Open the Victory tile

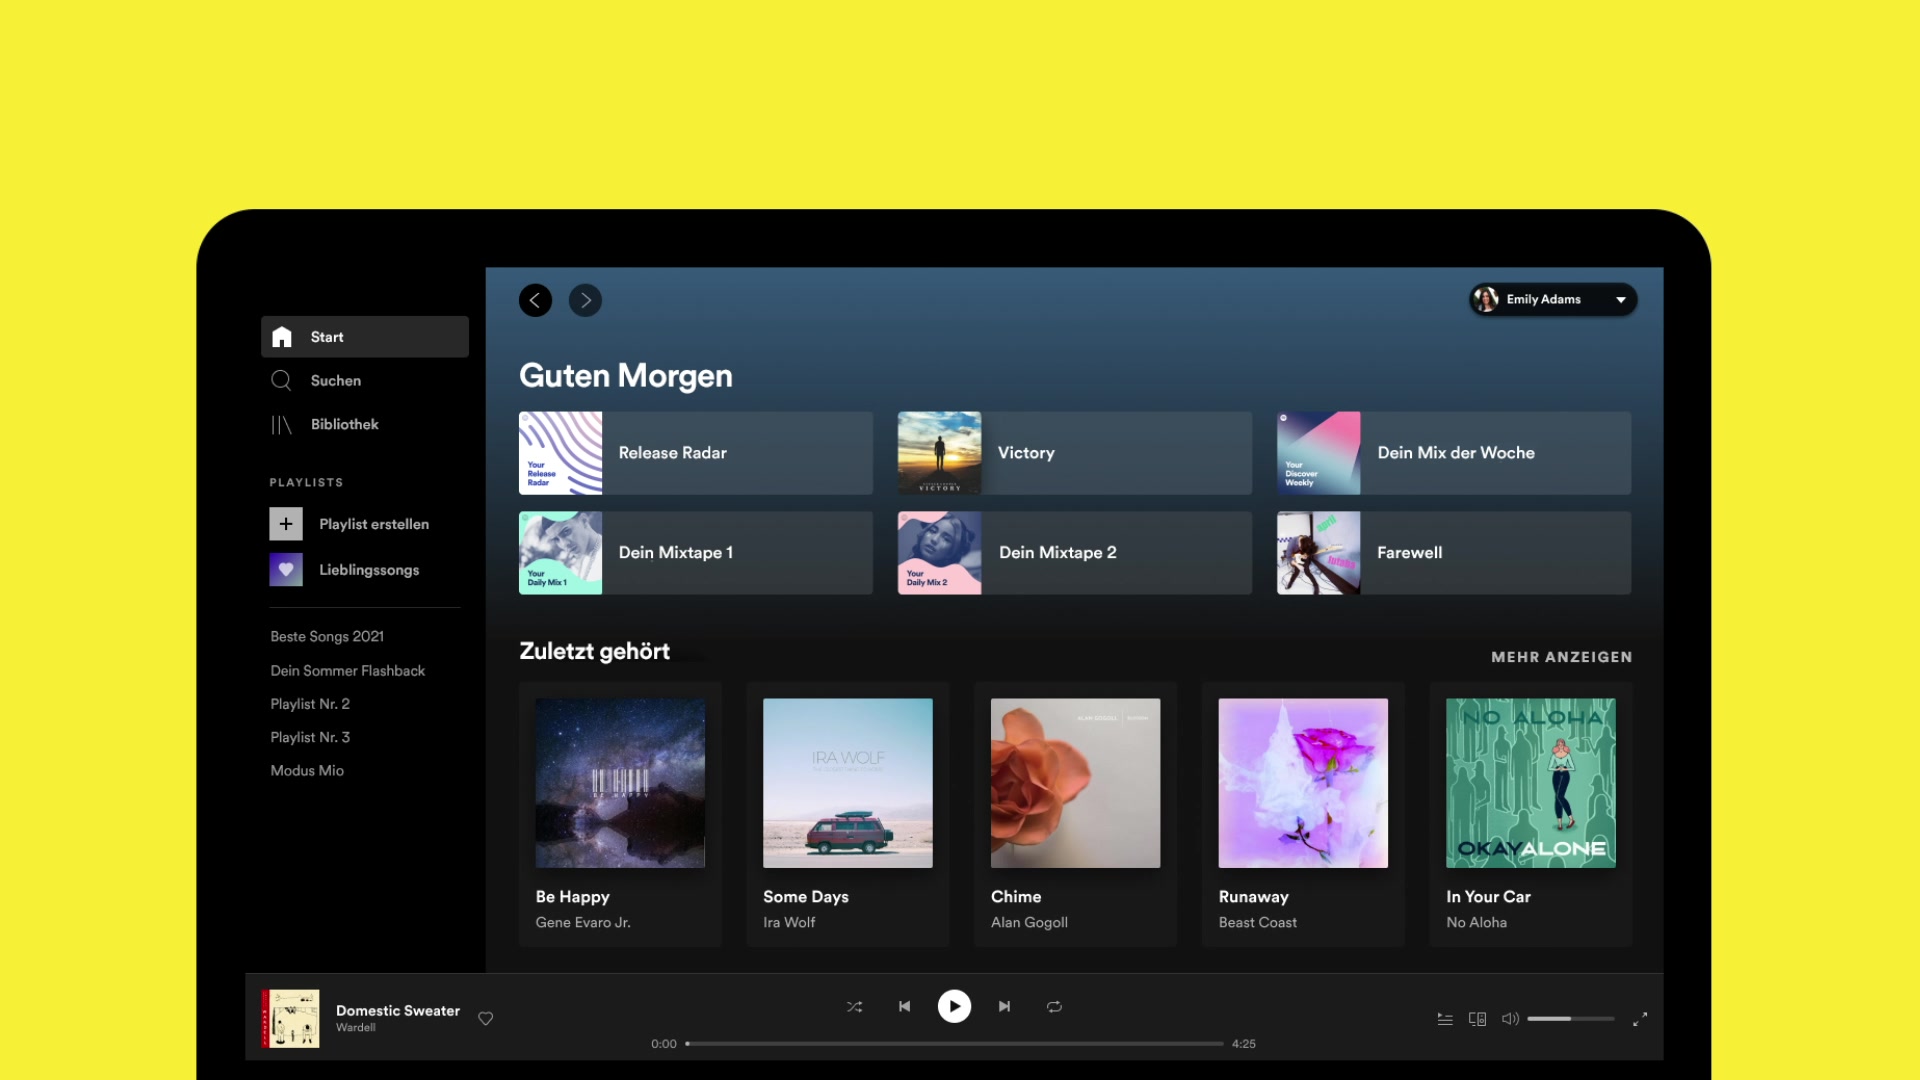pos(1075,453)
